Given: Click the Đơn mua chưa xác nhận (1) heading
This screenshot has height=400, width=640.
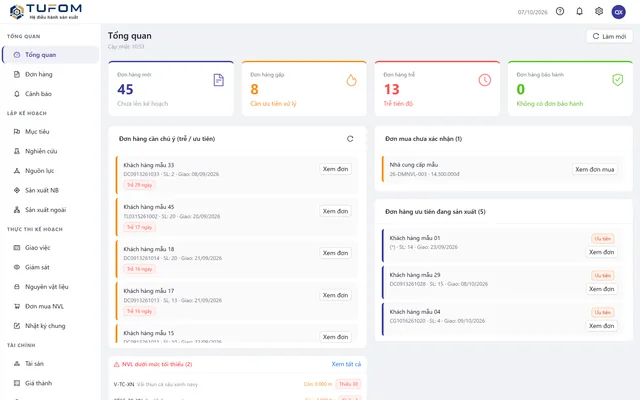Looking at the screenshot, I should coord(424,139).
